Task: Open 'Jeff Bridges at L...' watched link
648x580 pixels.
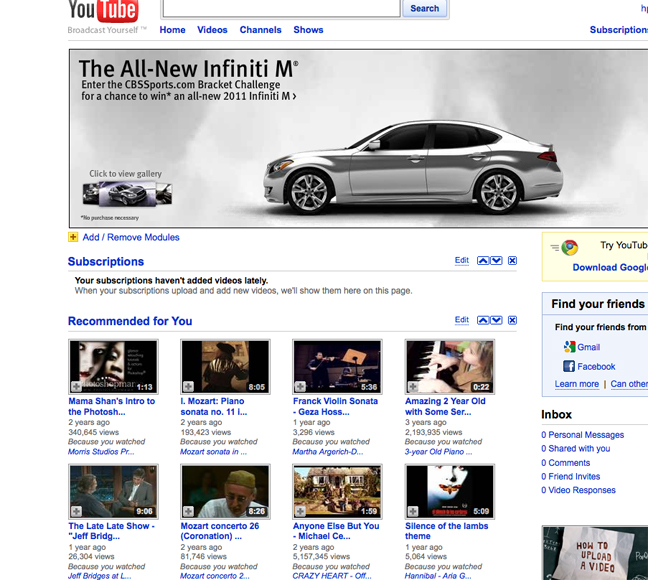Action: click(x=99, y=576)
